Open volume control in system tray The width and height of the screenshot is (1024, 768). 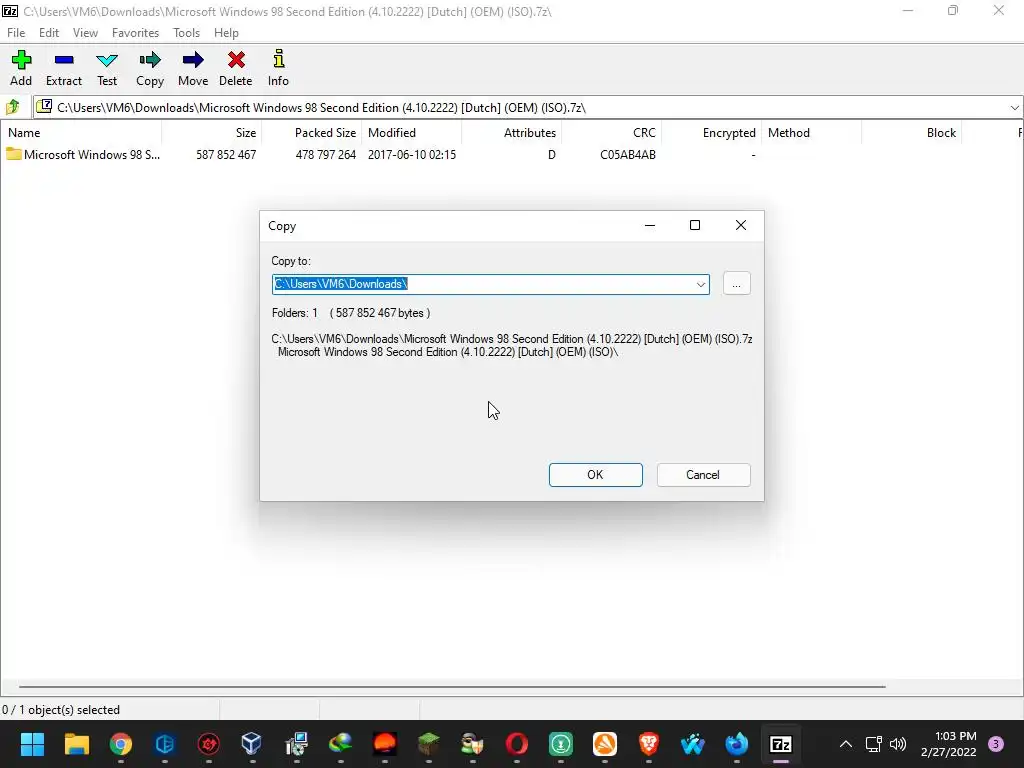click(x=898, y=744)
